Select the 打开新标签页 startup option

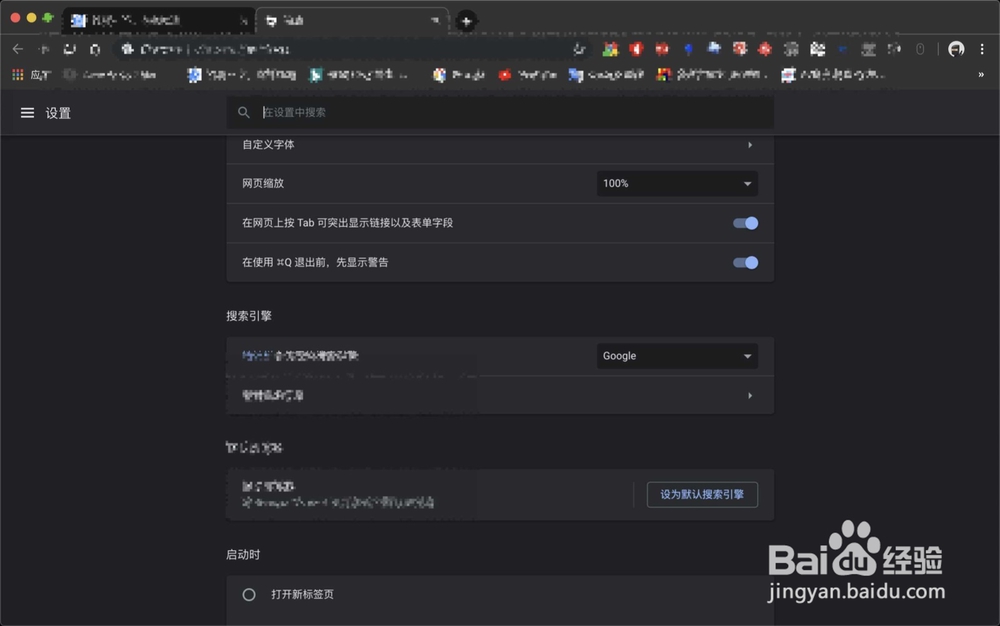[248, 593]
